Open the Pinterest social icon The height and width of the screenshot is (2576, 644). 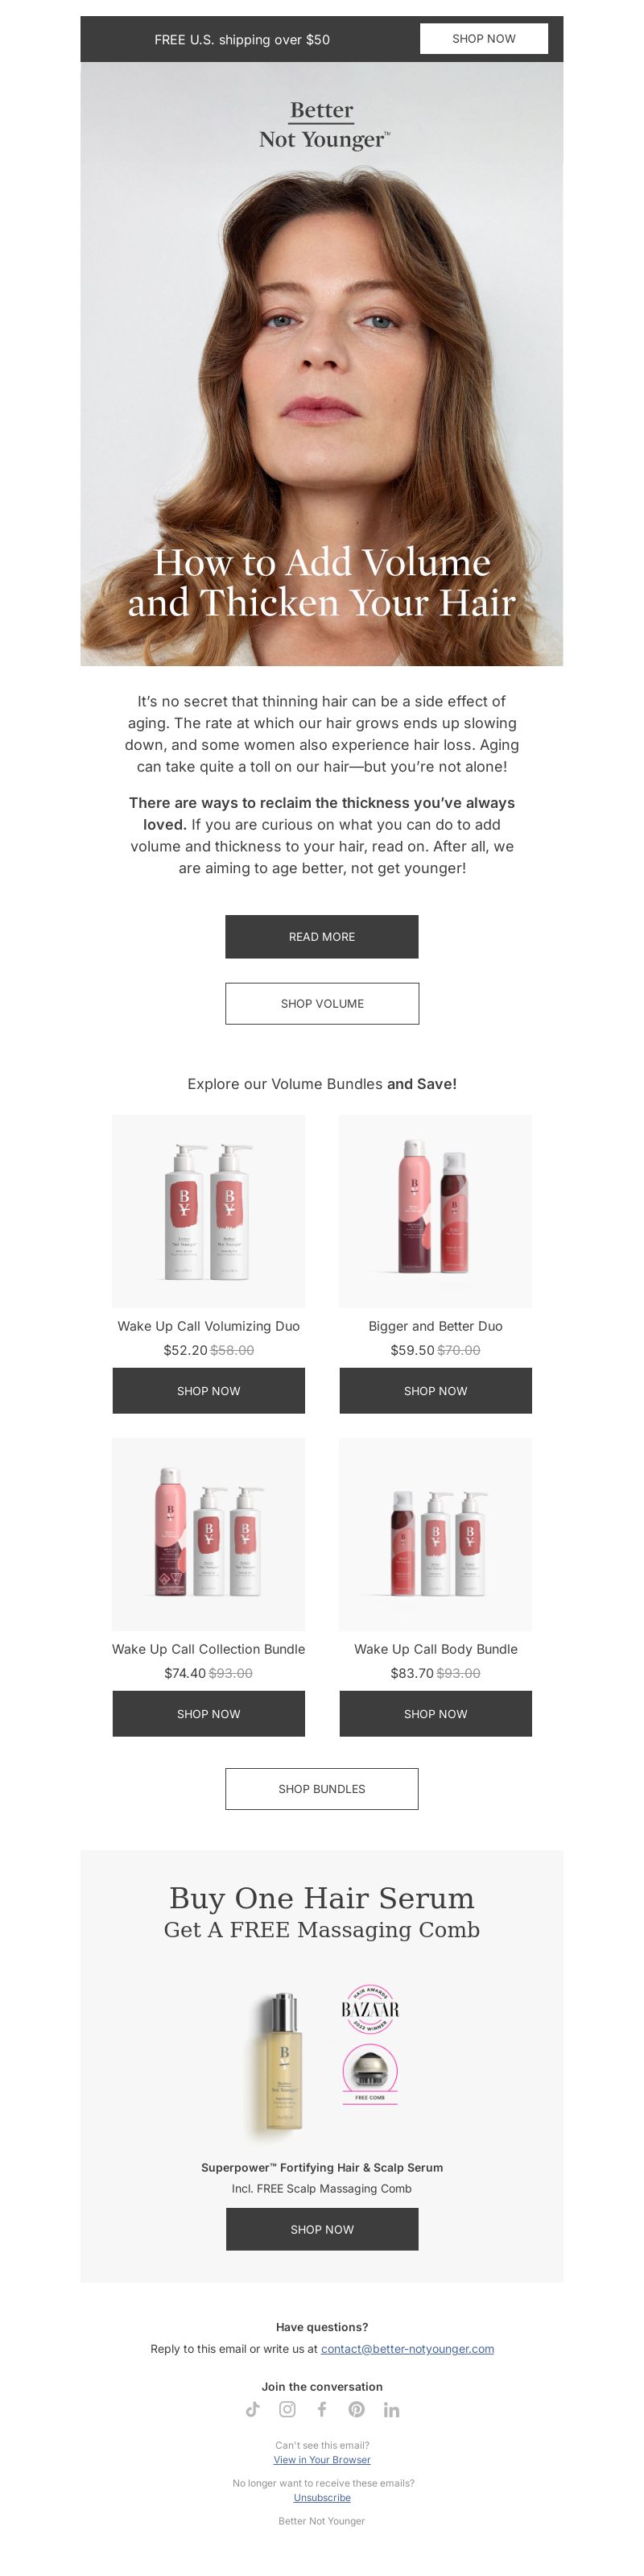356,2409
